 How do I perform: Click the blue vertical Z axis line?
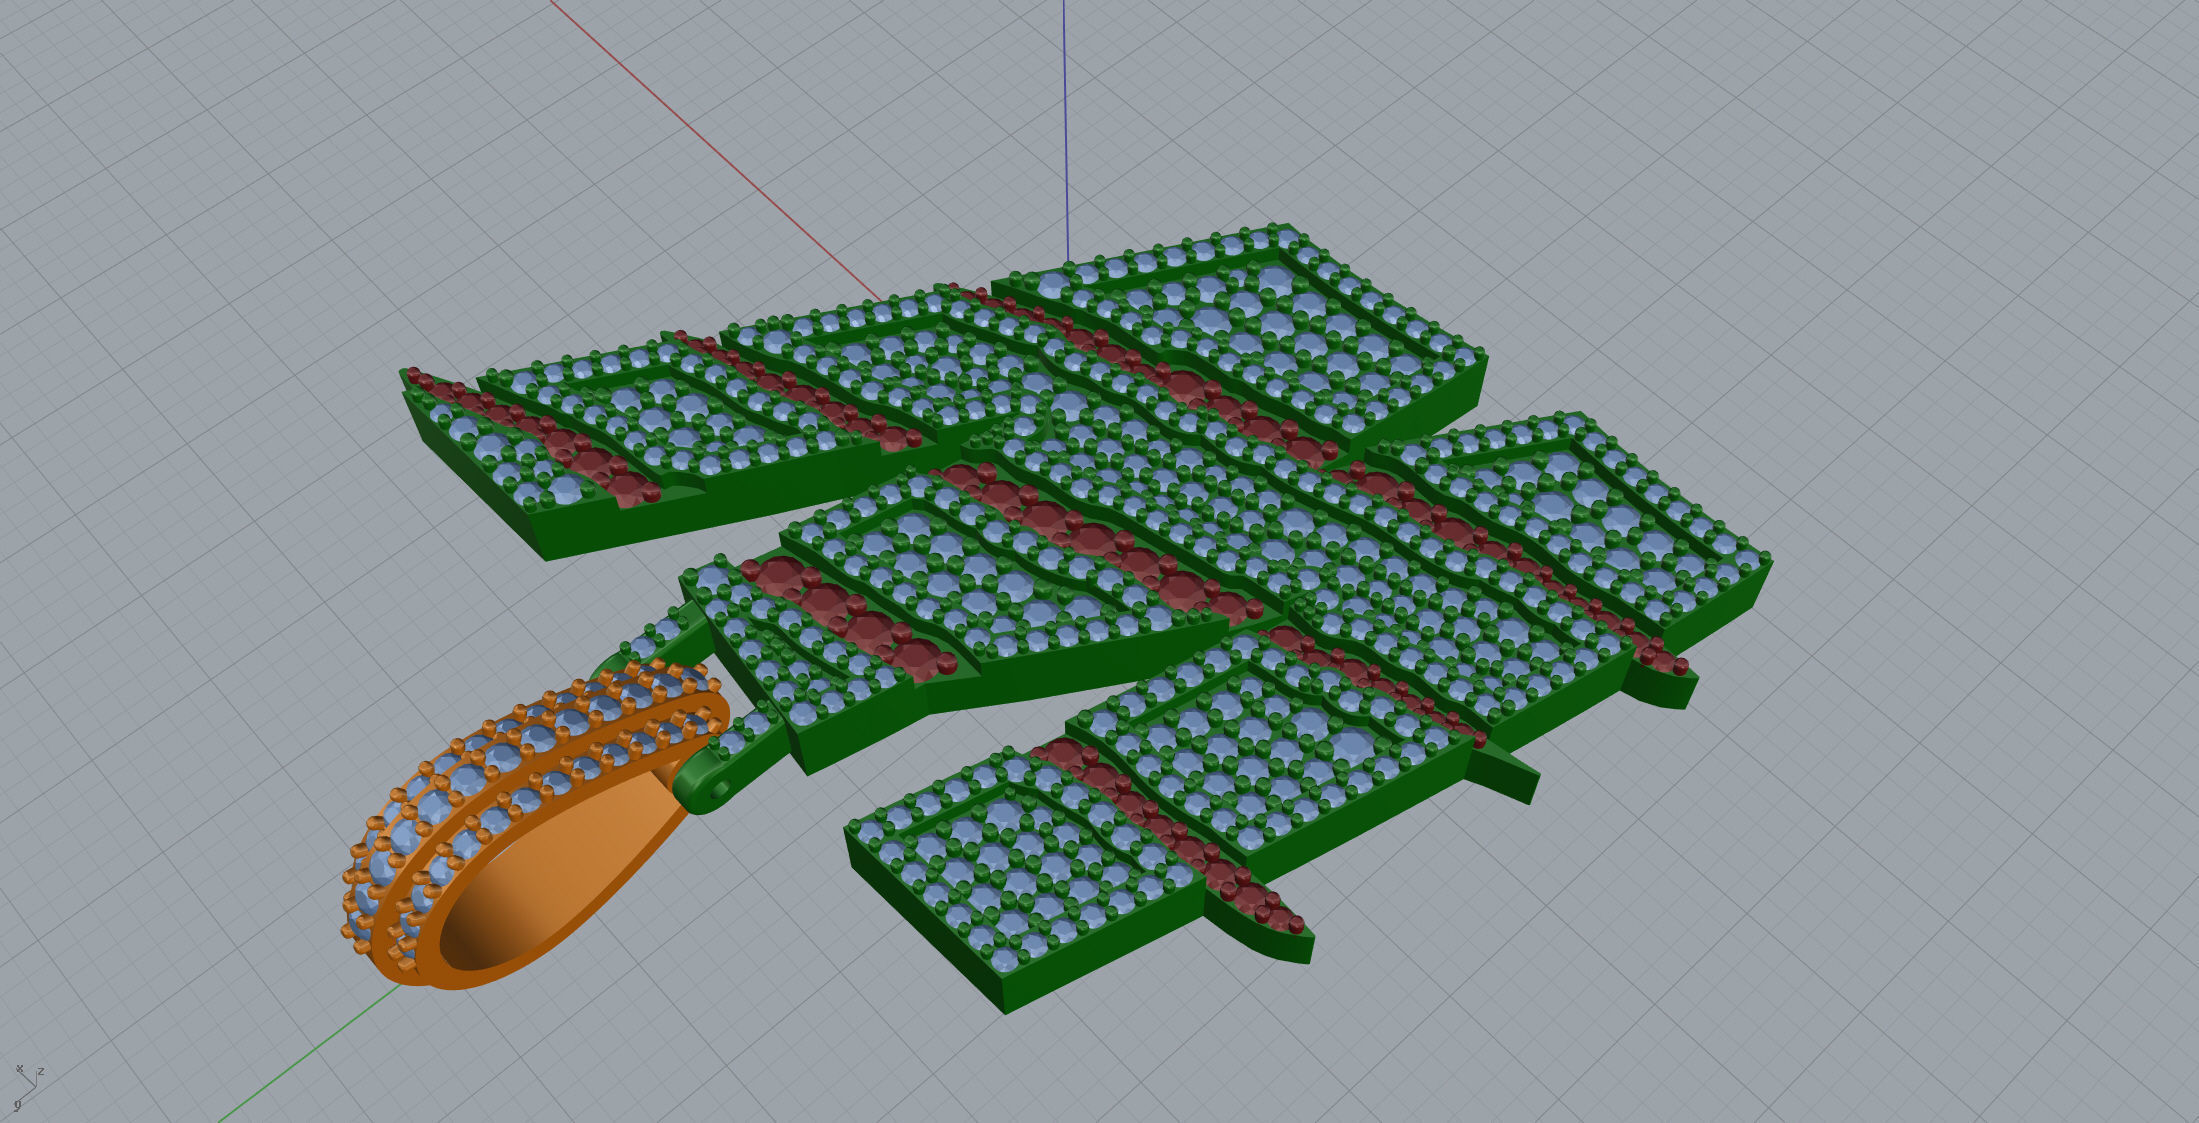1066,130
